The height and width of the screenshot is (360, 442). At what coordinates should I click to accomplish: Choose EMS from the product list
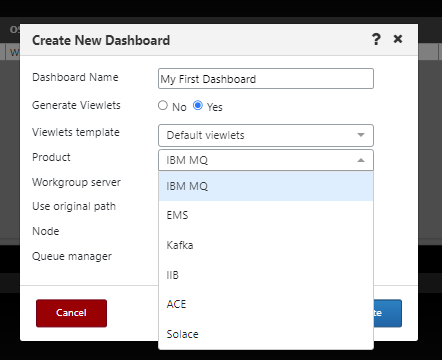(266, 215)
